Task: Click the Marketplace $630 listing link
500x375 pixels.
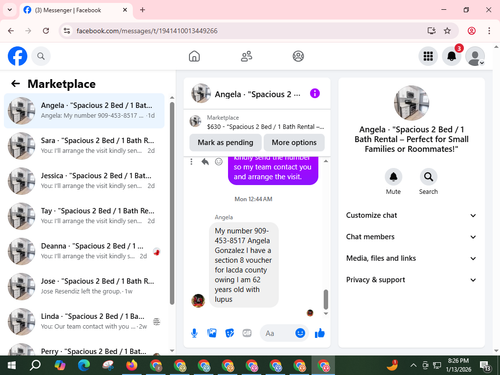Action: pyautogui.click(x=257, y=122)
